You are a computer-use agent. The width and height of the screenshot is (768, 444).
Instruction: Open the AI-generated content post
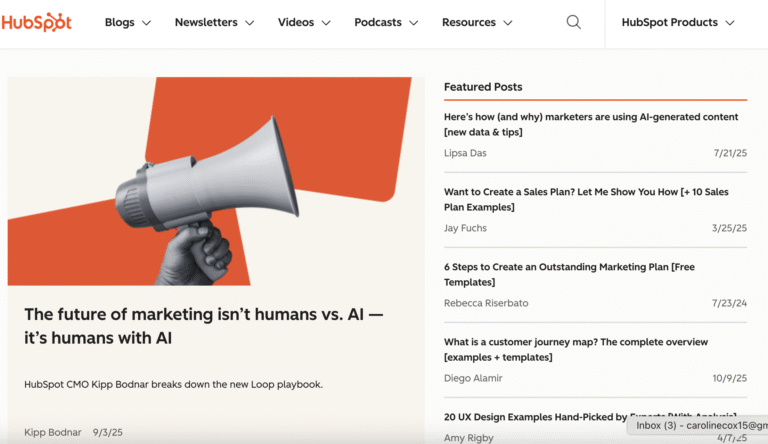point(591,124)
